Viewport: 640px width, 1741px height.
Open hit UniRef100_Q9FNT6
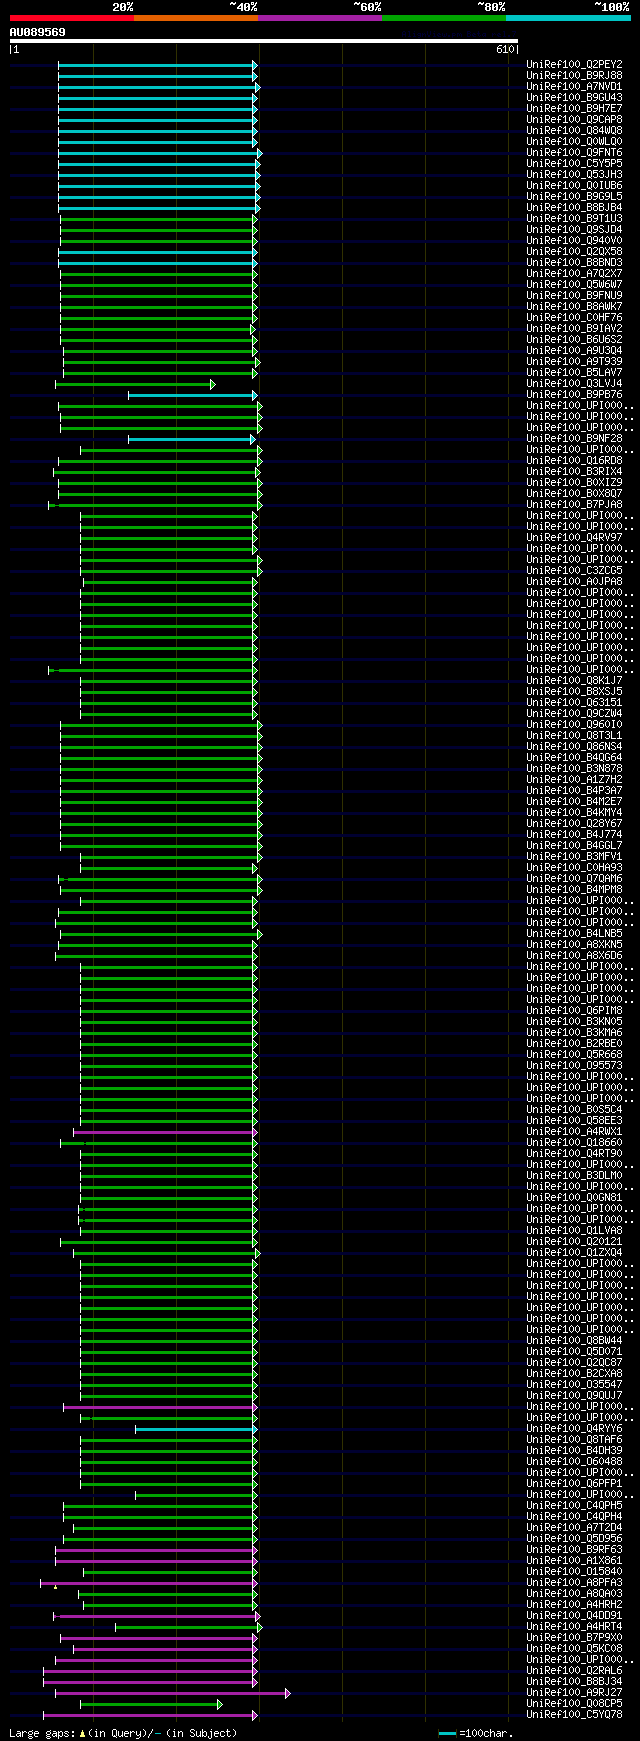click(x=574, y=153)
